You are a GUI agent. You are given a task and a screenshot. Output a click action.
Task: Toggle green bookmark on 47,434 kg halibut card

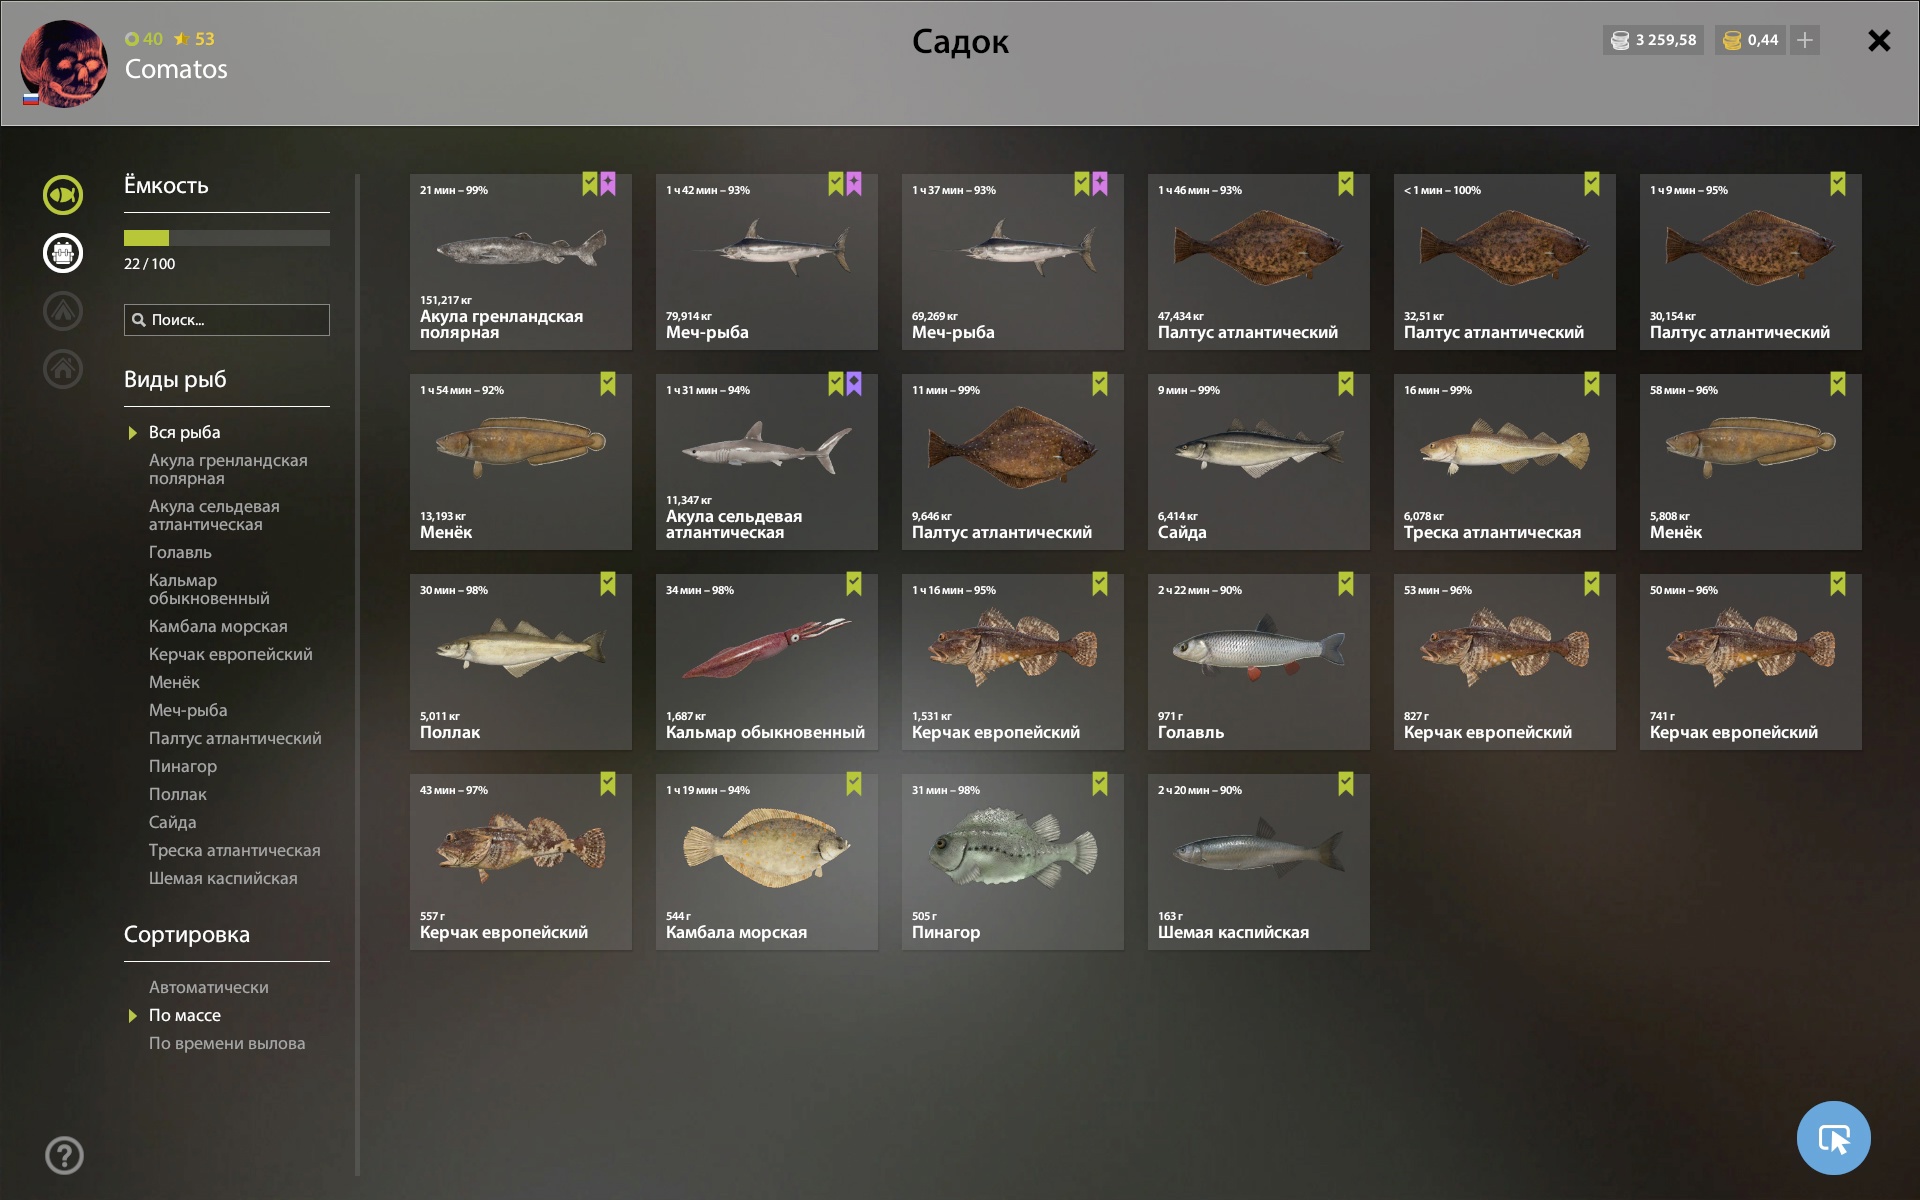[x=1346, y=184]
